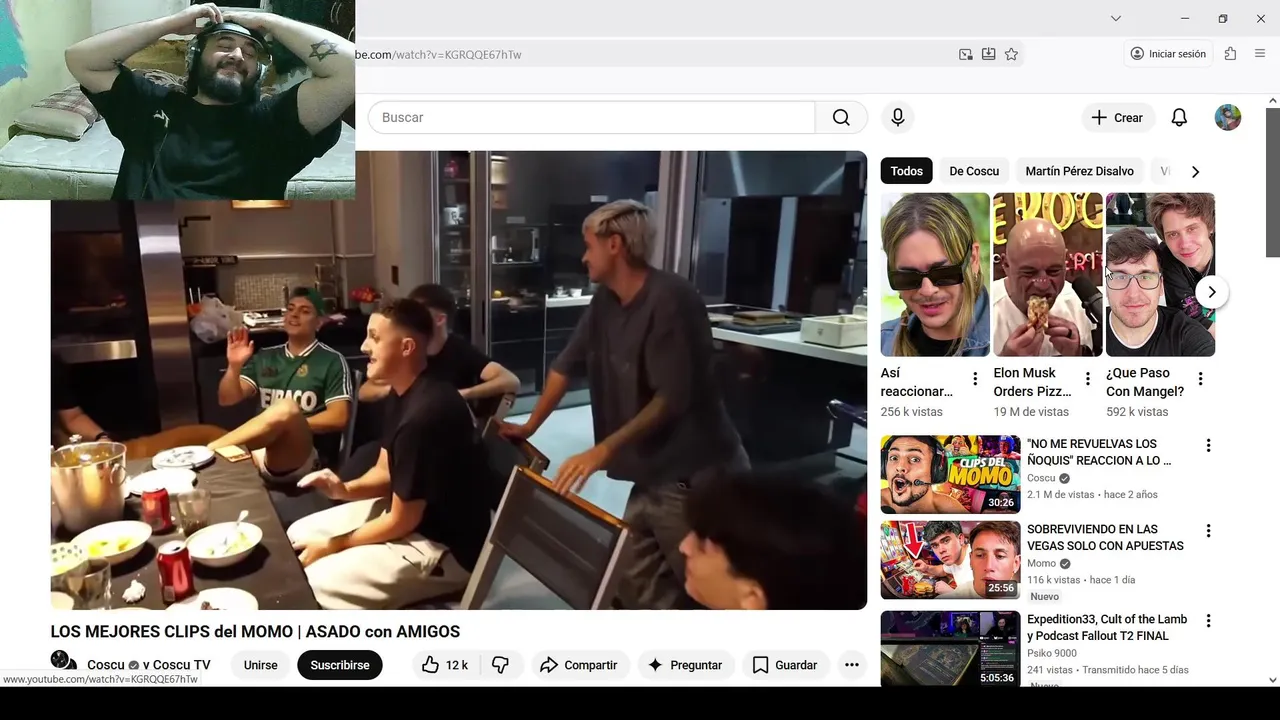
Task: Click the main video player
Action: (x=459, y=380)
